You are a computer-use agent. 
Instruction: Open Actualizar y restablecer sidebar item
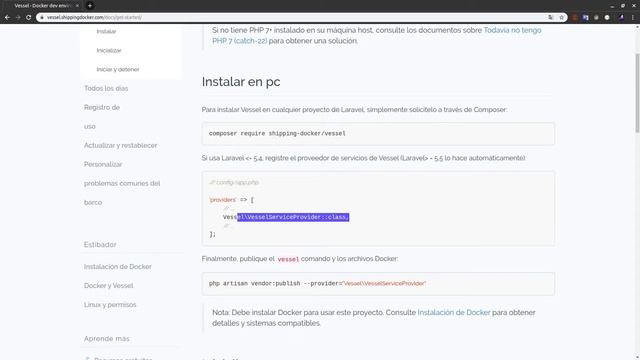[x=120, y=145]
